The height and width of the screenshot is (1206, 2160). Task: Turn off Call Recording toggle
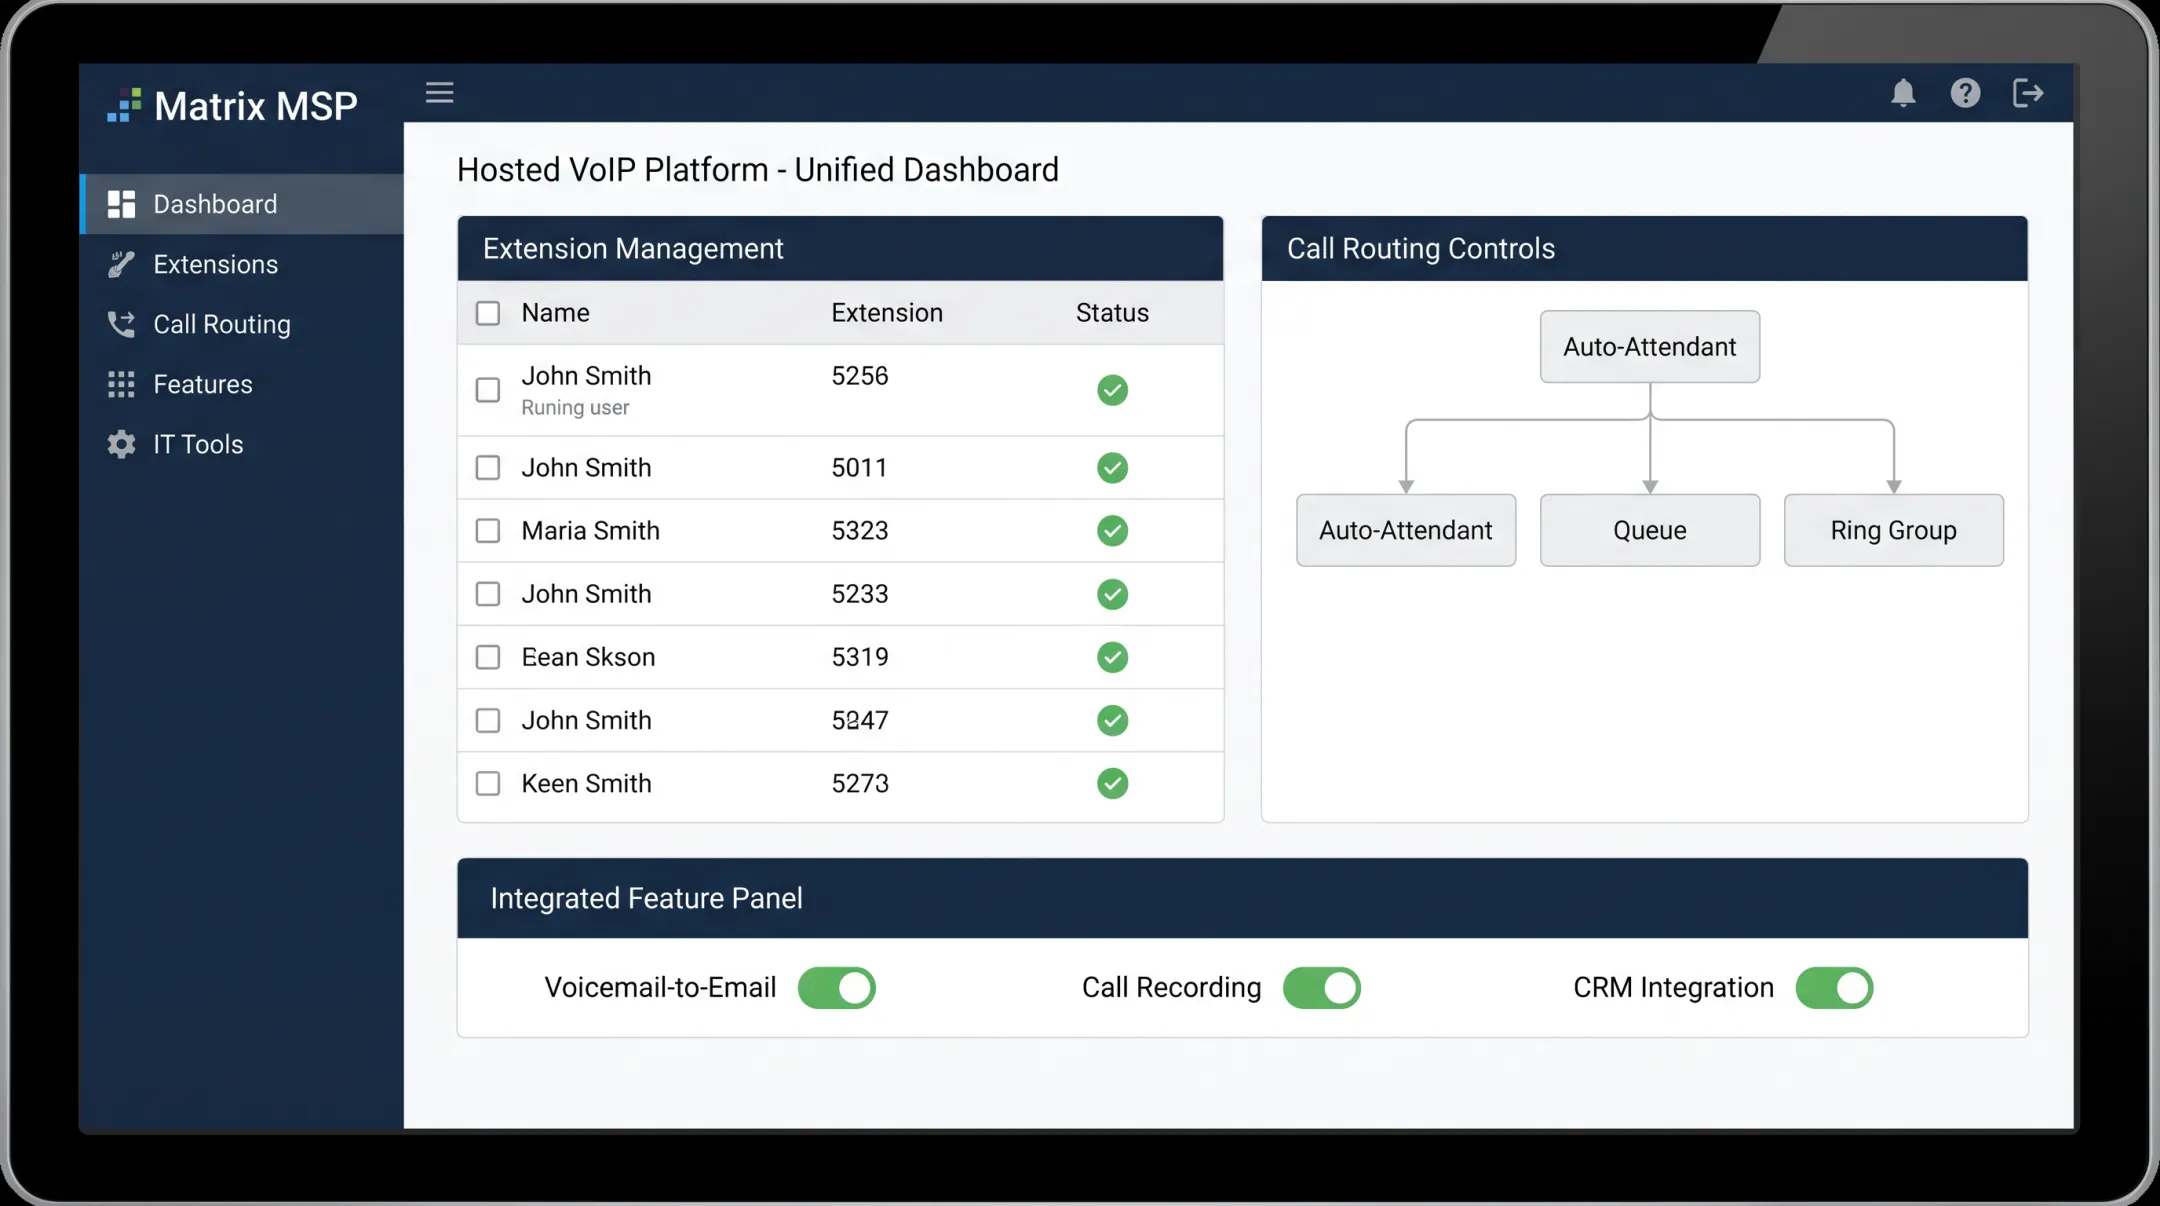pos(1322,988)
